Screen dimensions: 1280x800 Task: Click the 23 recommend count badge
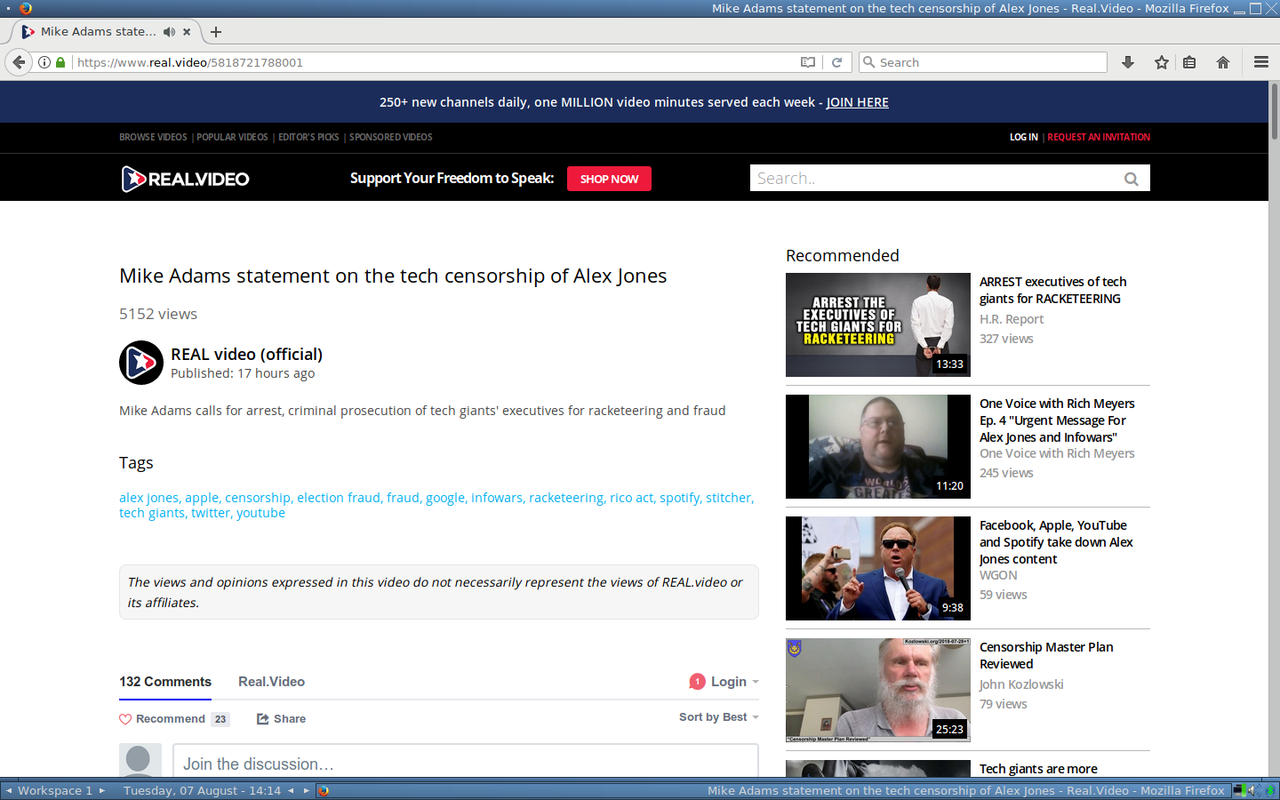pyautogui.click(x=220, y=719)
